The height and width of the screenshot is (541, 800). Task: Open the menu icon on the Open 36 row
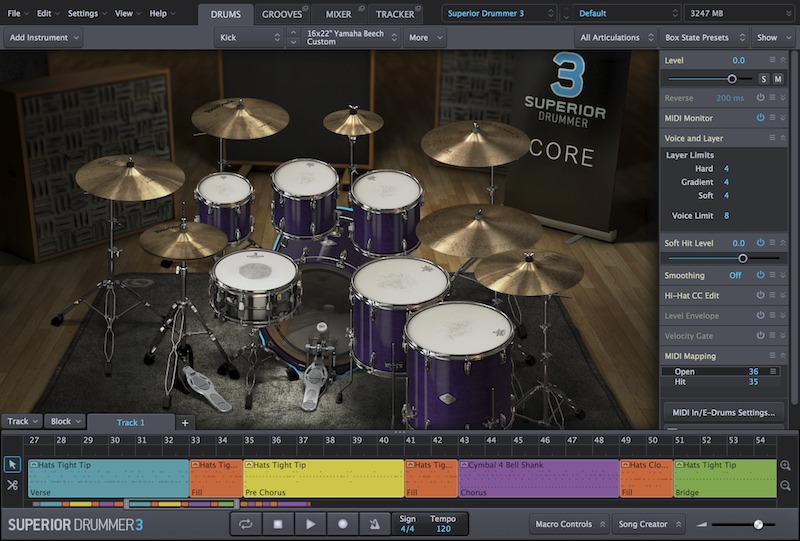point(773,371)
